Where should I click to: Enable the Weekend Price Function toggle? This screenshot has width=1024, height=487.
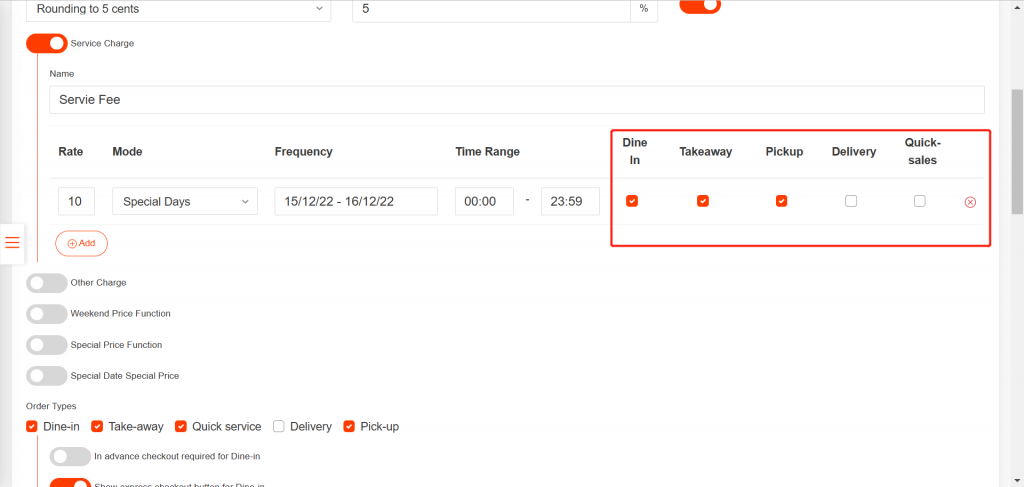tap(46, 314)
